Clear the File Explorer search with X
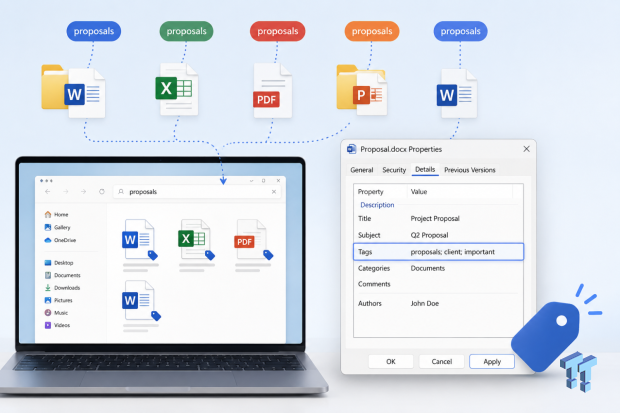The width and height of the screenshot is (620, 413). (x=274, y=191)
